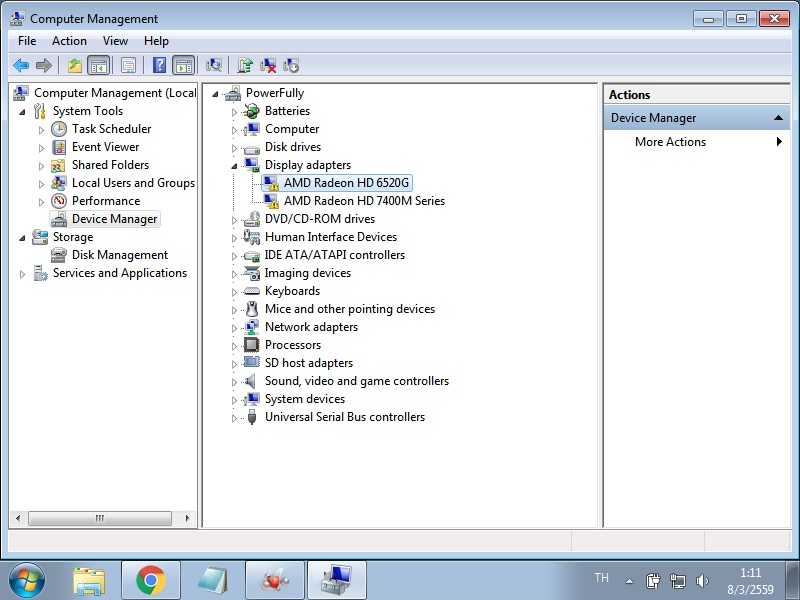Viewport: 800px width, 600px height.
Task: Click Disable device toolbar icon
Action: point(291,66)
